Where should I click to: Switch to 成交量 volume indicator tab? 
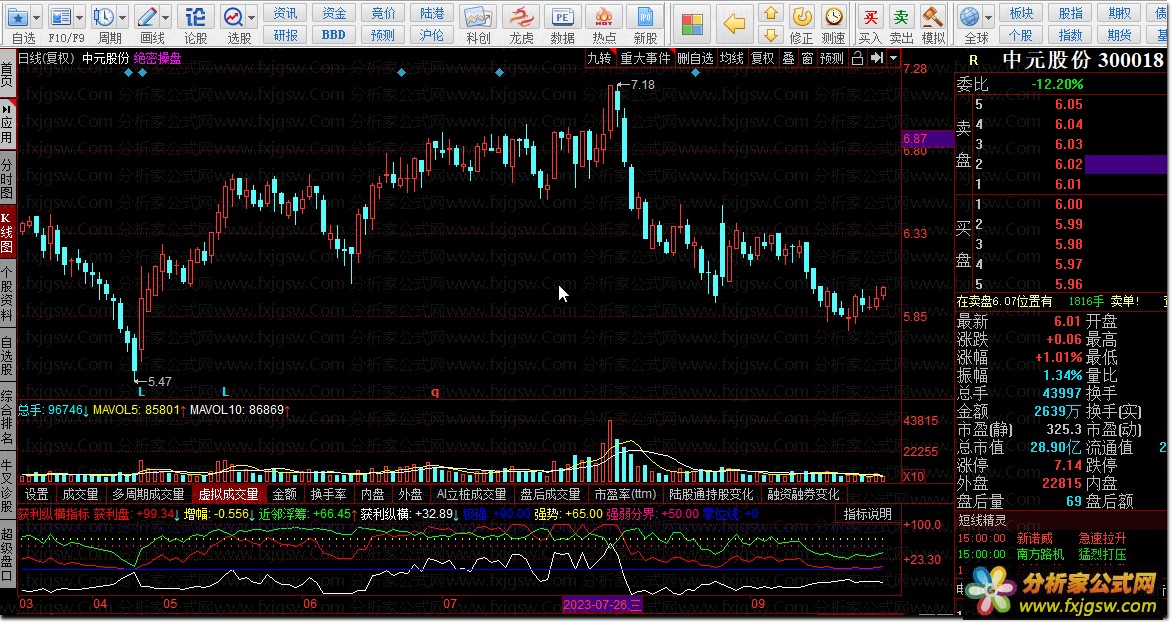pos(80,494)
